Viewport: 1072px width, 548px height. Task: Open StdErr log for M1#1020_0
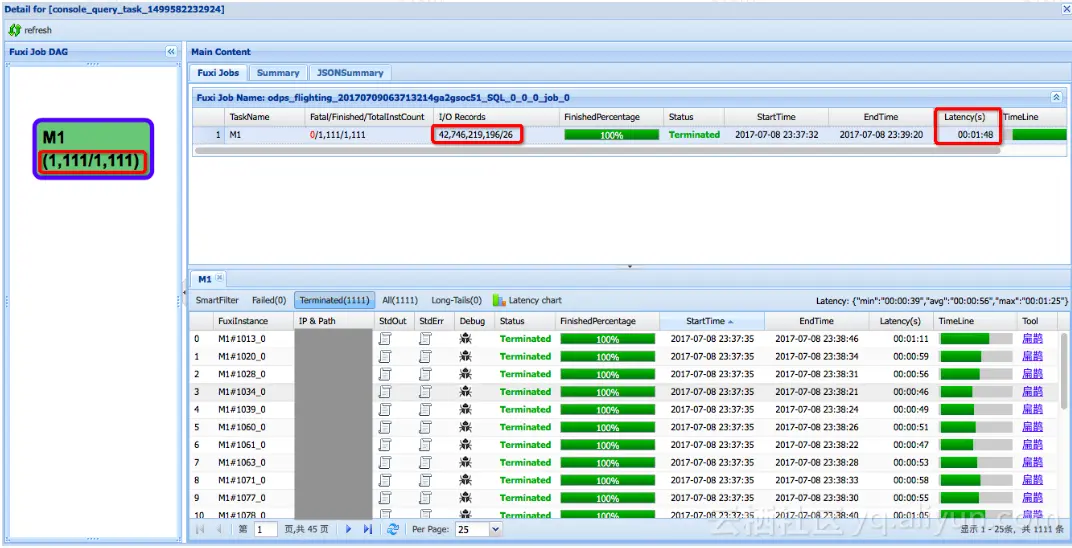click(425, 357)
